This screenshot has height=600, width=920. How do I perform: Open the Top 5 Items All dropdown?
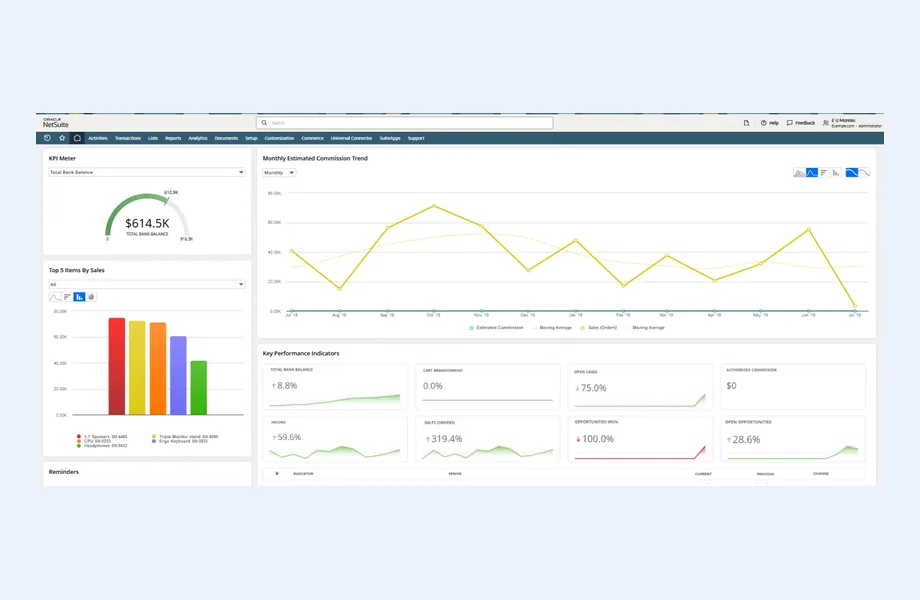tap(147, 284)
